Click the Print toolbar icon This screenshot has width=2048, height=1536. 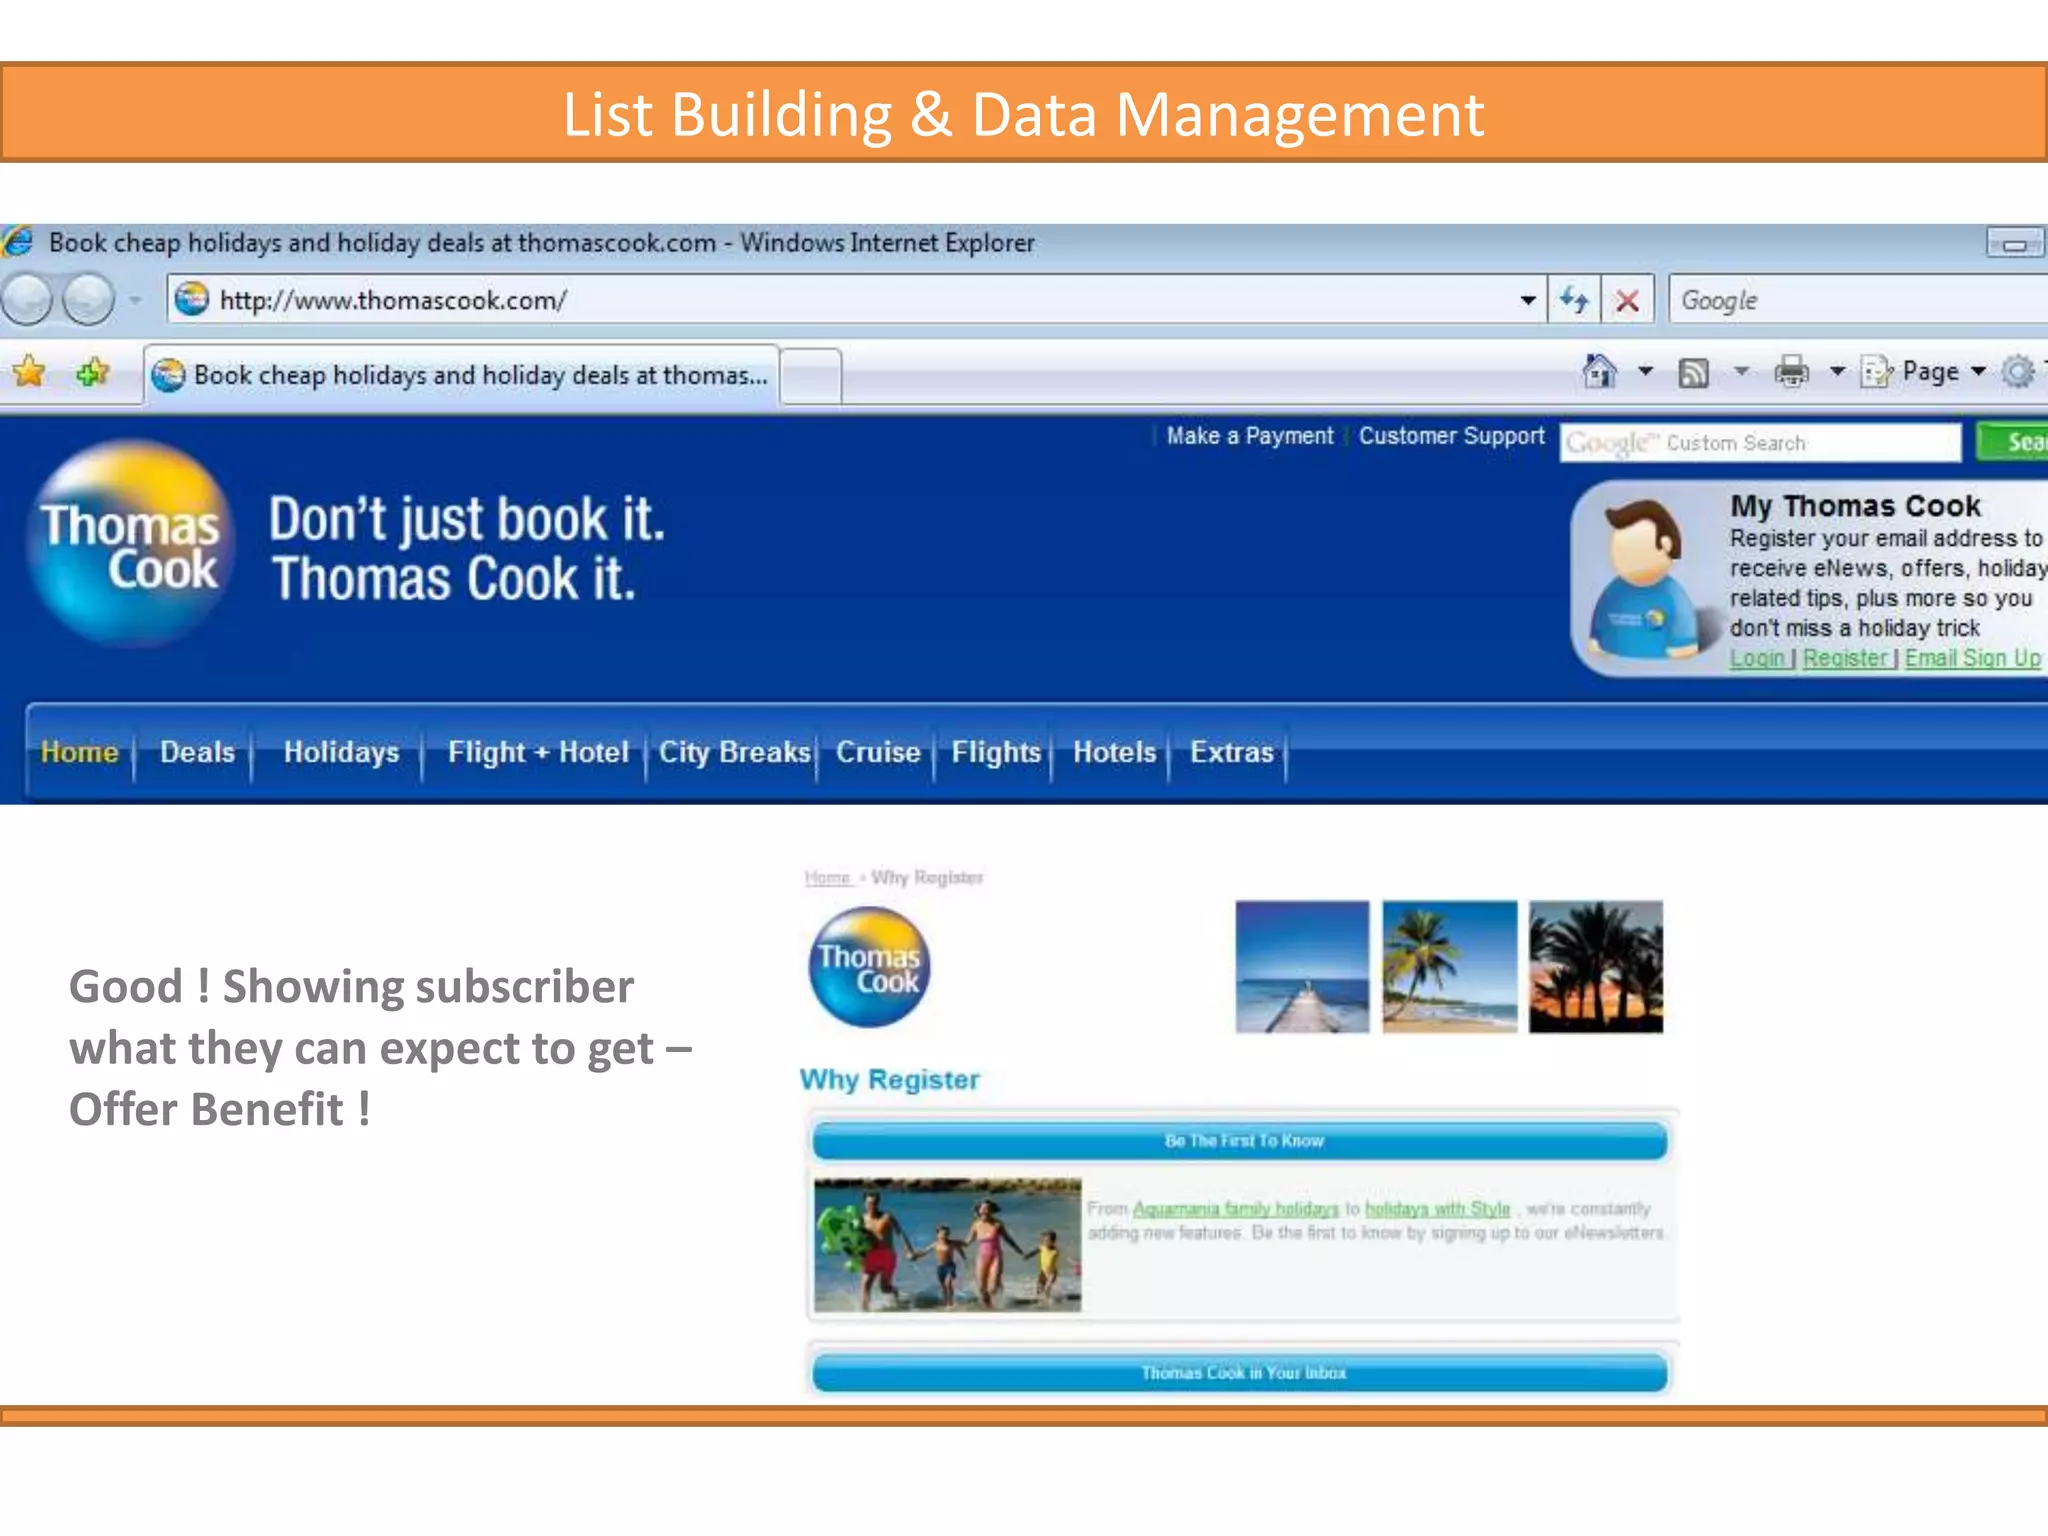[x=1791, y=372]
